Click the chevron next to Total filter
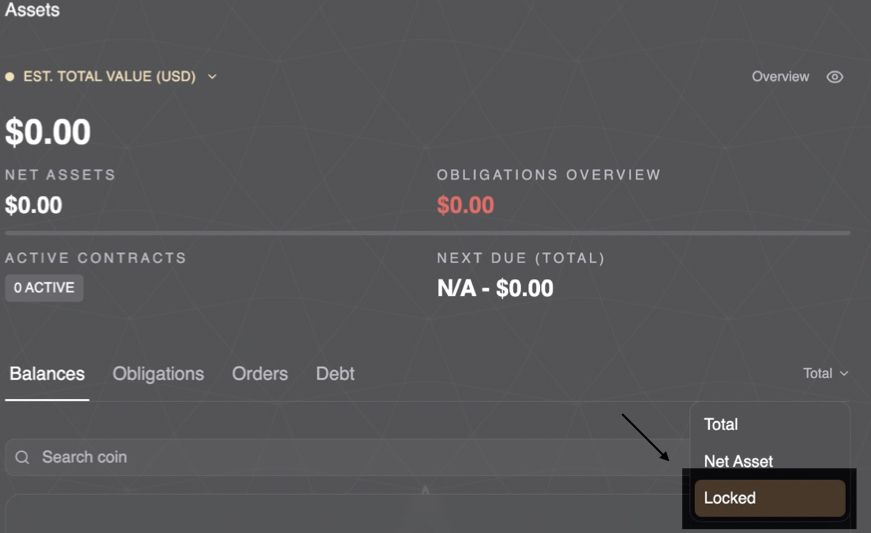 [844, 374]
